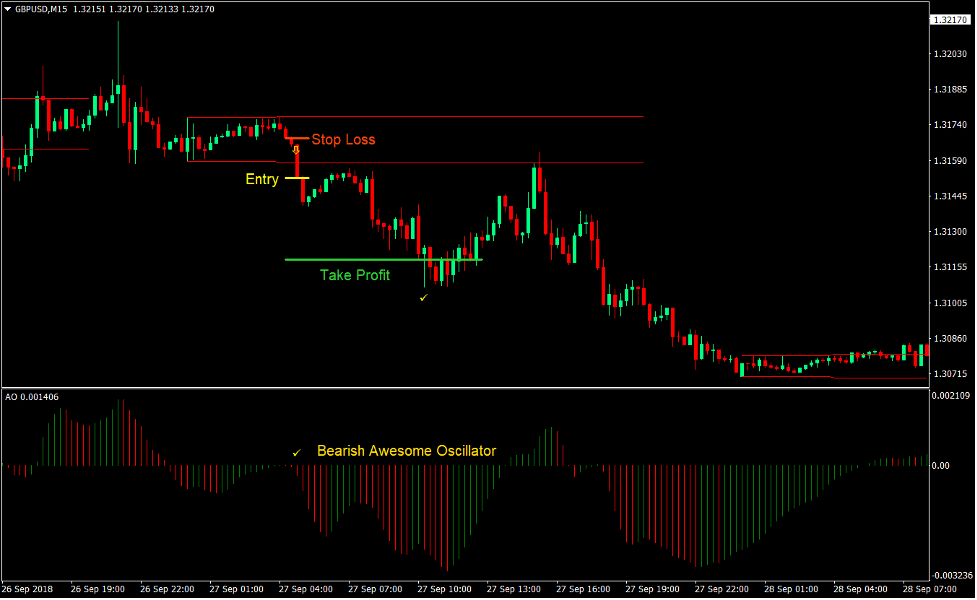This screenshot has width=977, height=600.
Task: Click the yellow checkmark below the Take Profit zone
Action: pyautogui.click(x=423, y=298)
